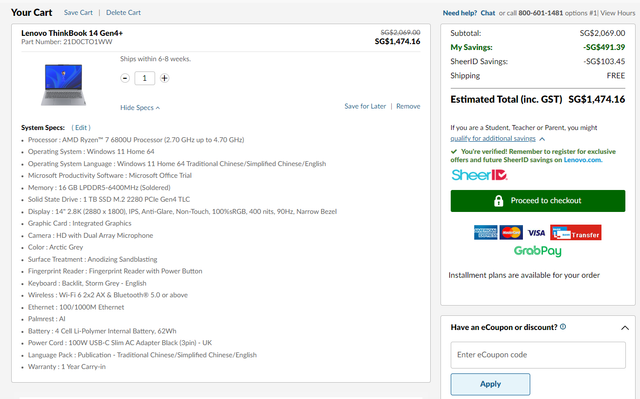
Task: Click the Battery 4 Cell 62Wh spec line
Action: coord(102,331)
